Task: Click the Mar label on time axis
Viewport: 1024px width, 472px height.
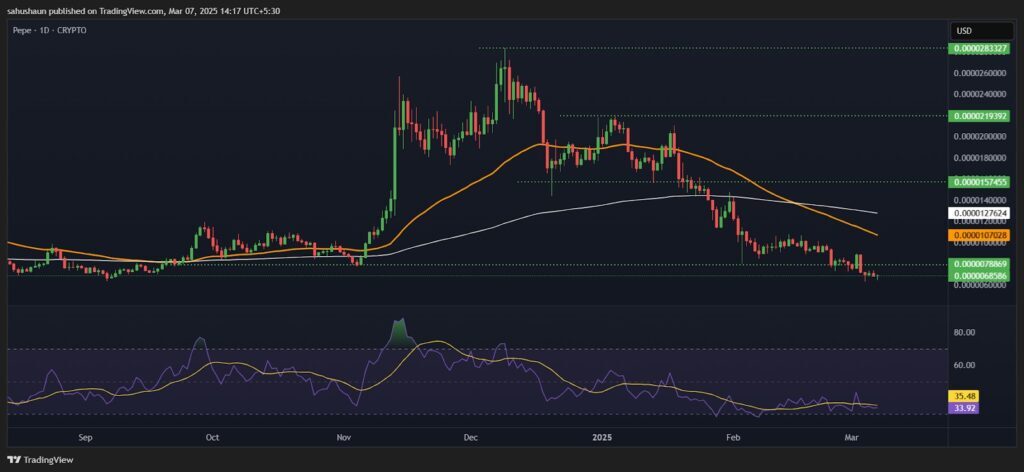Action: [x=852, y=438]
